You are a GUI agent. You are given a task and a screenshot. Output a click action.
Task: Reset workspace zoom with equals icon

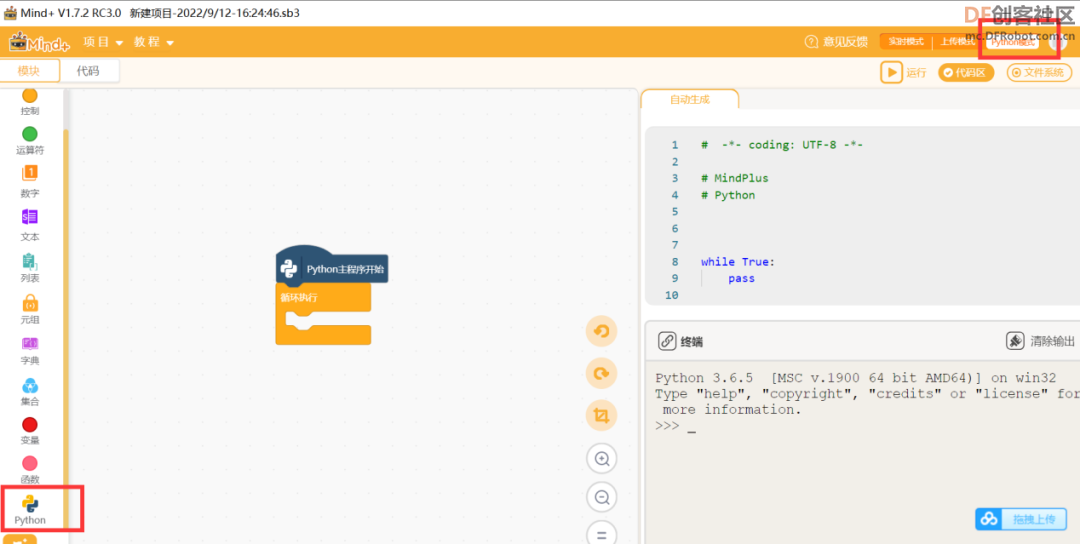click(x=602, y=534)
